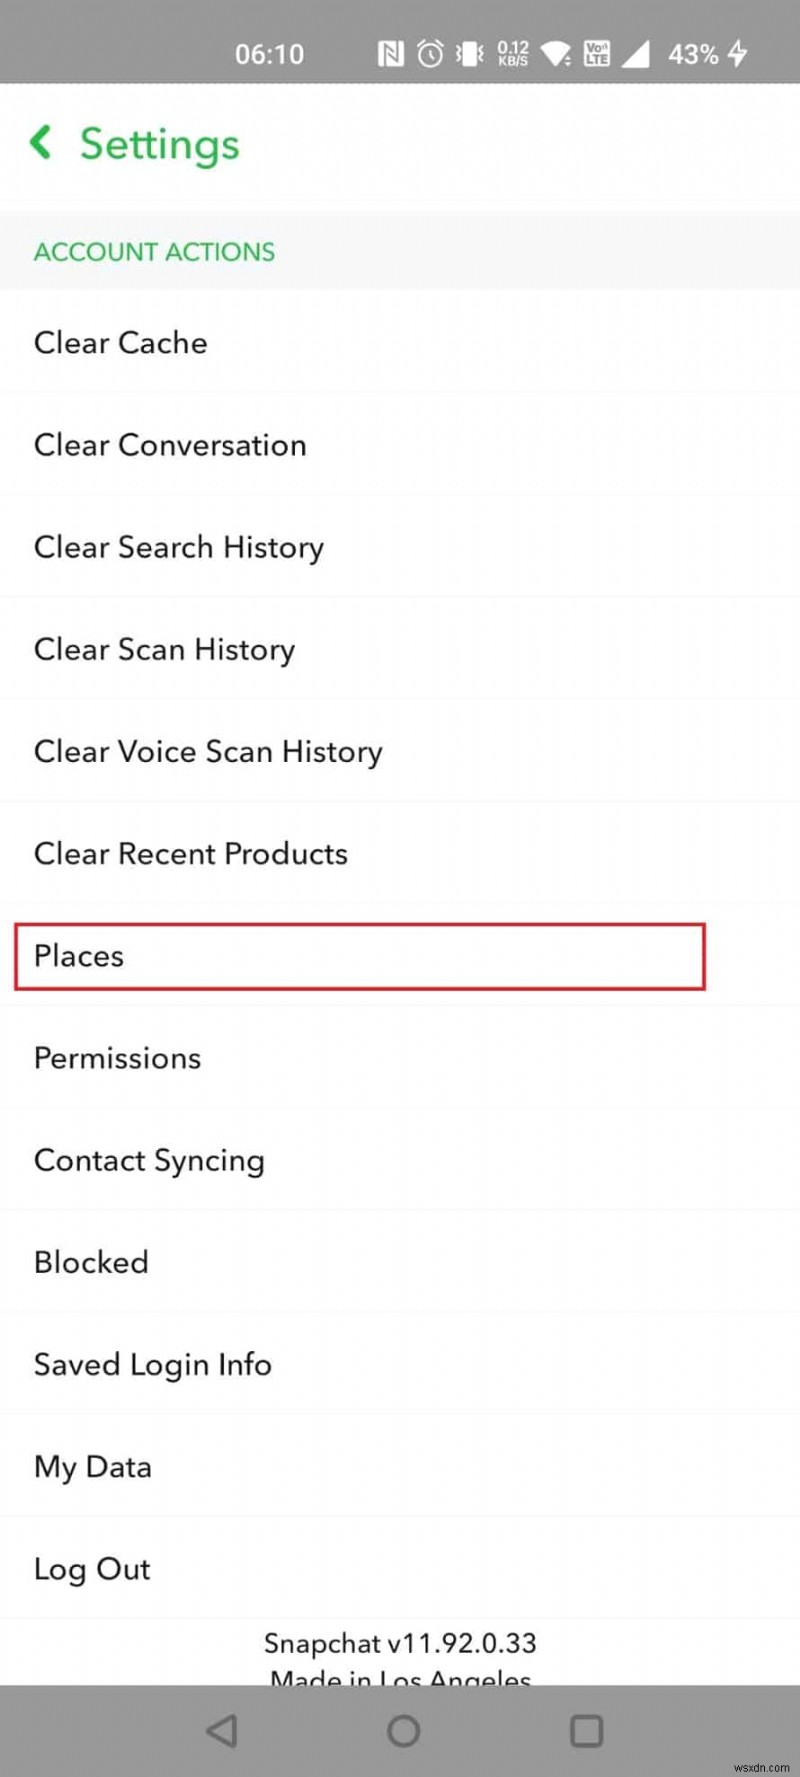Viewport: 800px width, 1777px height.
Task: Open Clear Recent Products
Action: [x=191, y=853]
